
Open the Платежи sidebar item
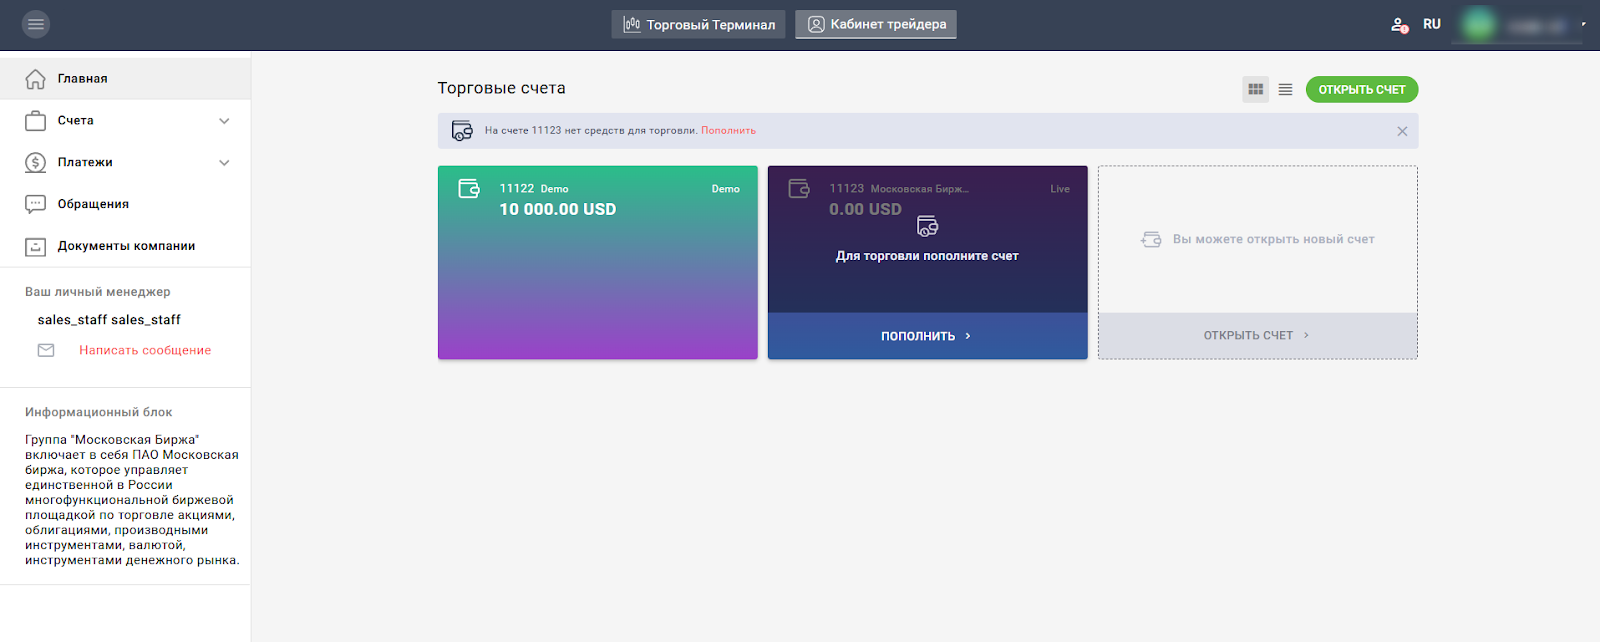tap(125, 162)
